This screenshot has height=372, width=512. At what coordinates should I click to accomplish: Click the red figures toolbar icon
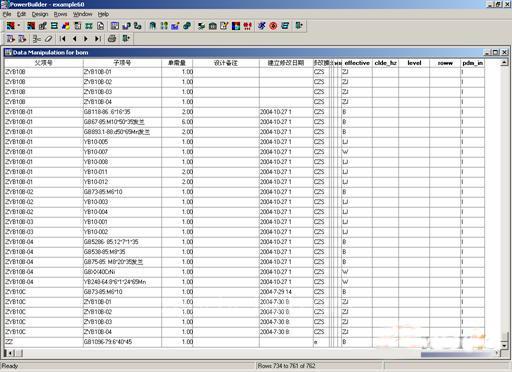tap(247, 26)
